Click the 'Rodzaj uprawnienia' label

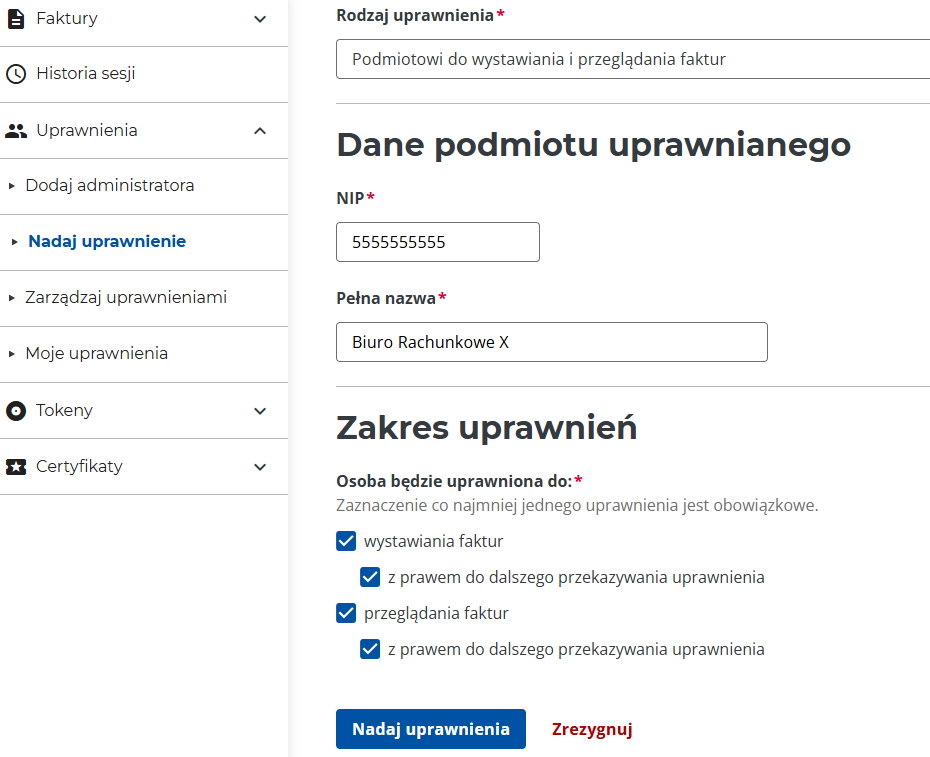pyautogui.click(x=415, y=15)
